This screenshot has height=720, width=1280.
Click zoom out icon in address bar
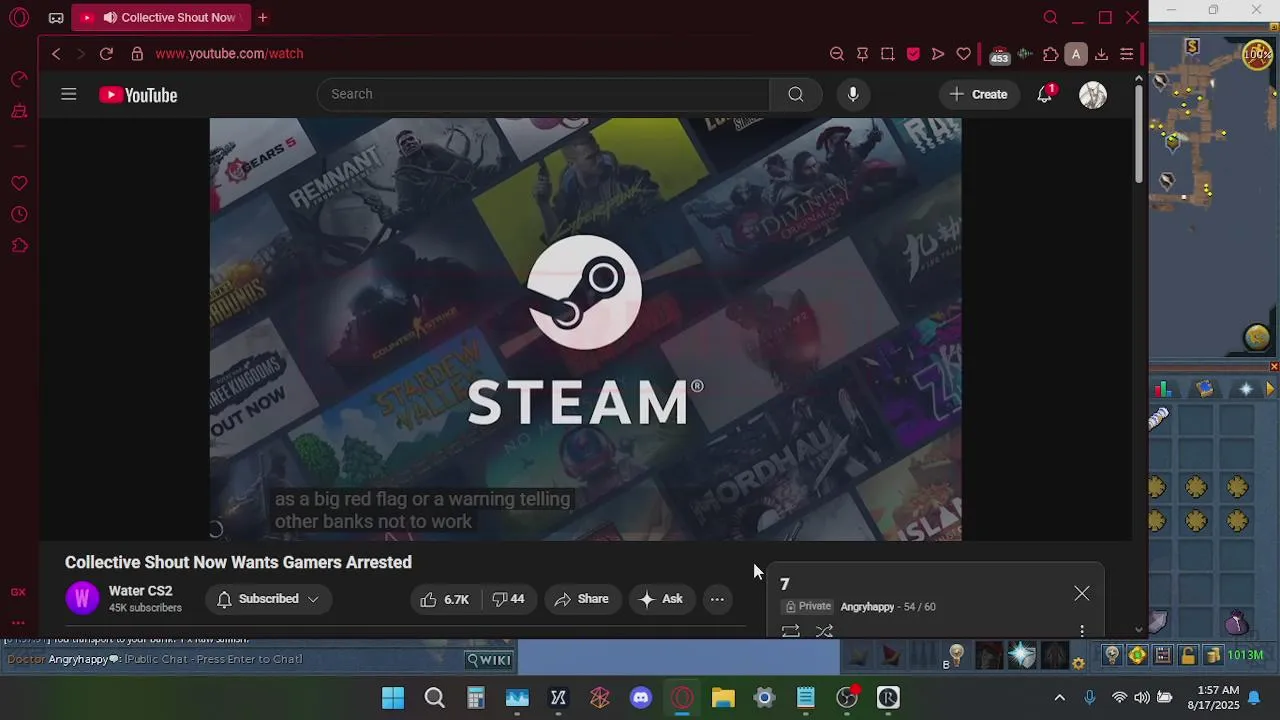click(837, 54)
